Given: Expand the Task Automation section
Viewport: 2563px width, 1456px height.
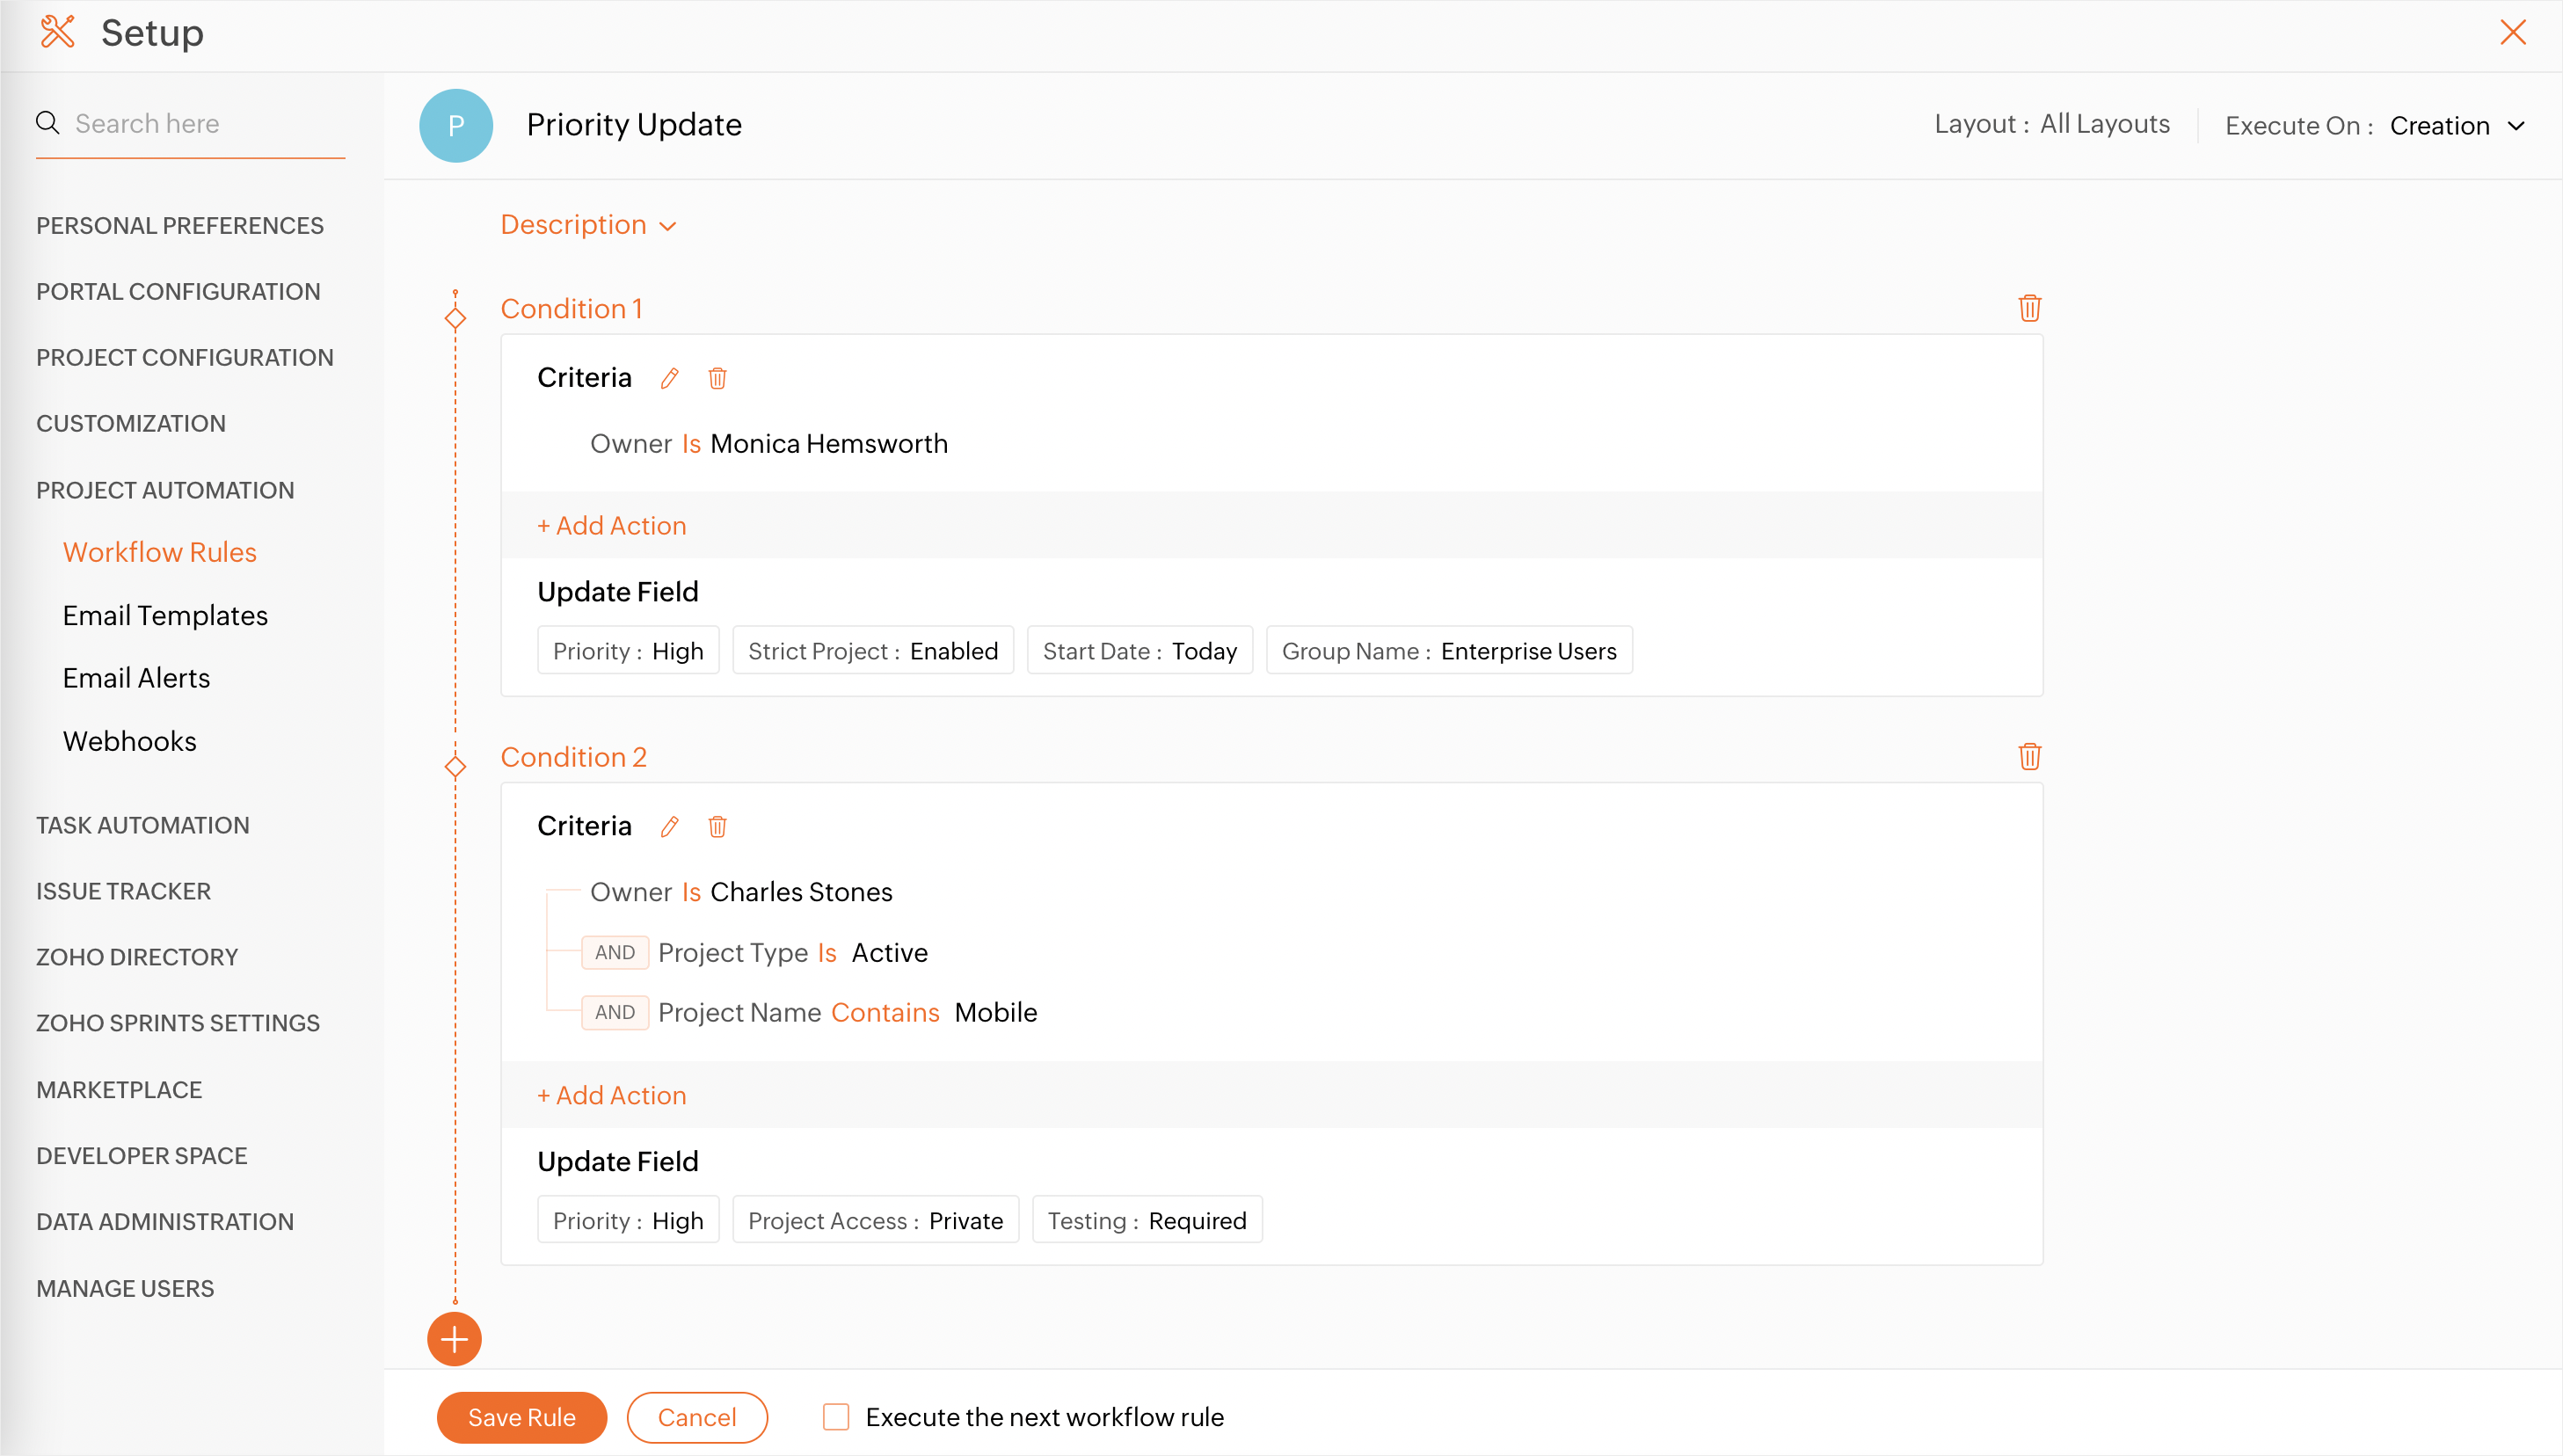Looking at the screenshot, I should [x=143, y=825].
